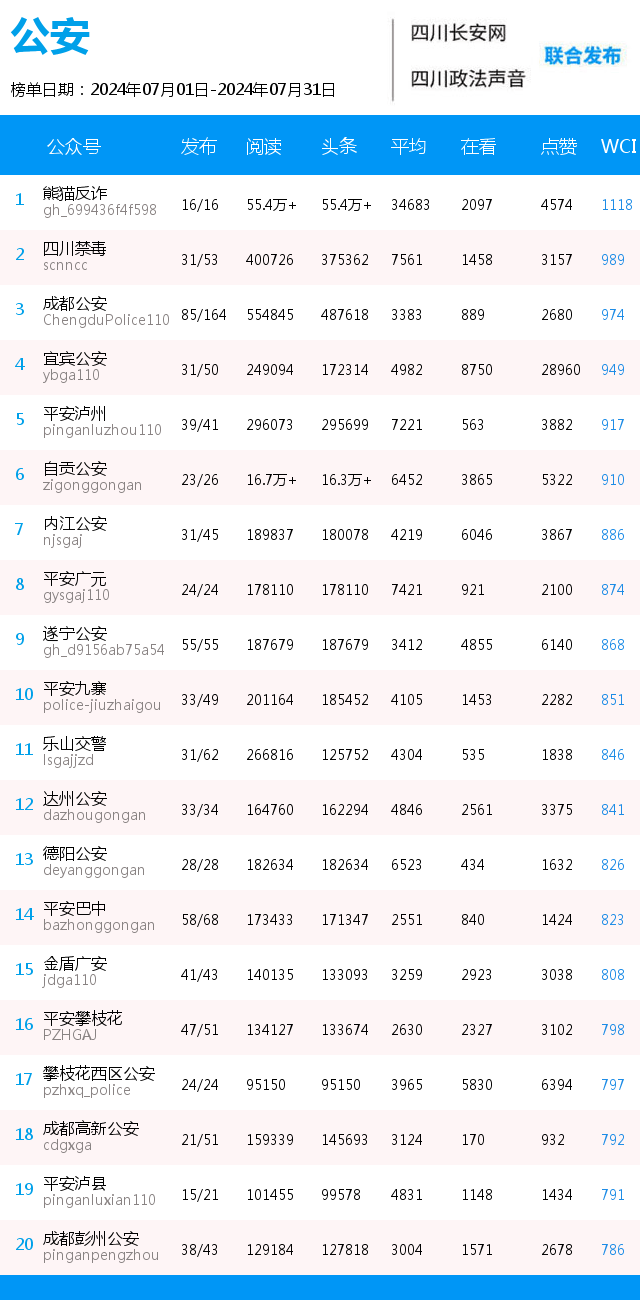This screenshot has width=640, height=1304.
Task: Click the 公安 page title
Action: pos(50,36)
